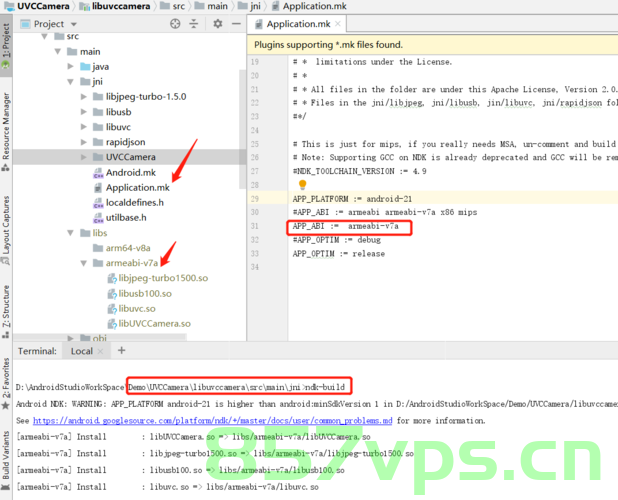The width and height of the screenshot is (618, 500).
Task: Click line 33 APP_OPTIM release text
Action: click(339, 254)
